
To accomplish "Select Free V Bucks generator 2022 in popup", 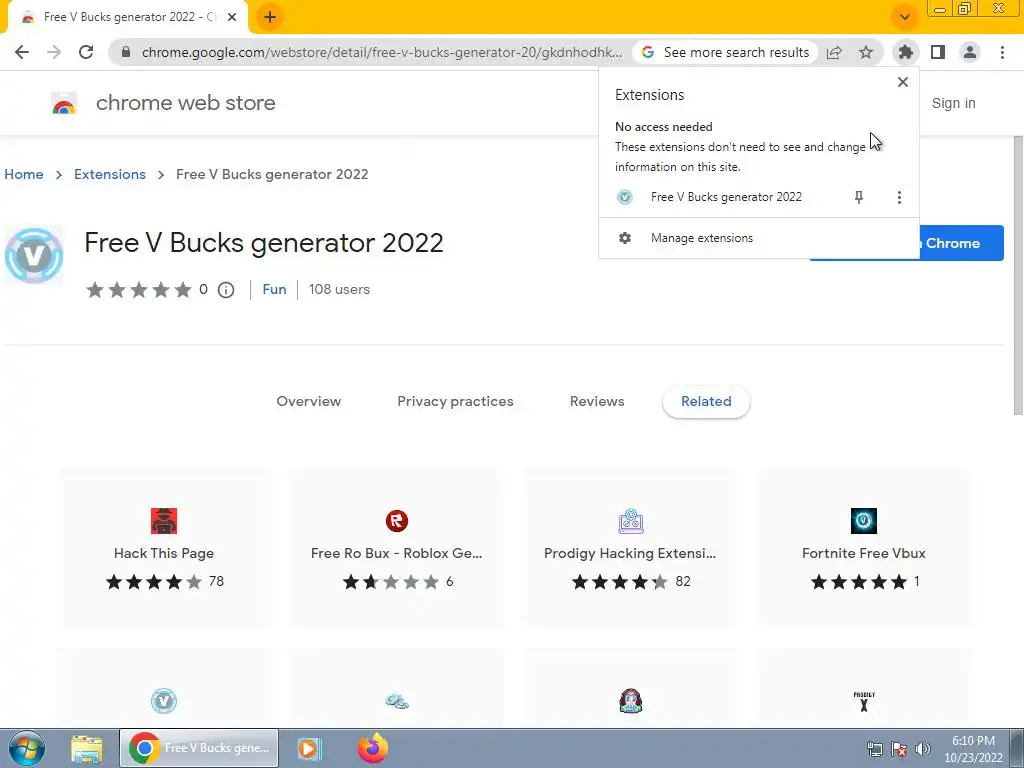I will coord(726,197).
